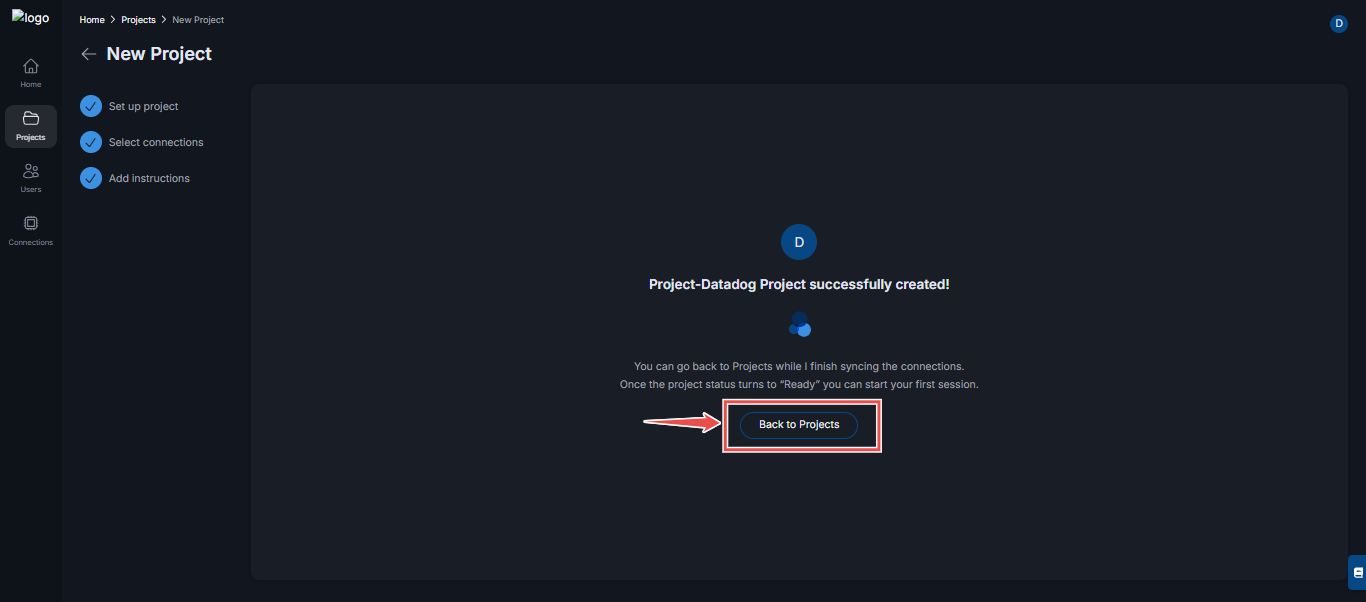Viewport: 1366px width, 602px height.
Task: Click the back arrow beside New Project
Action: click(89, 54)
